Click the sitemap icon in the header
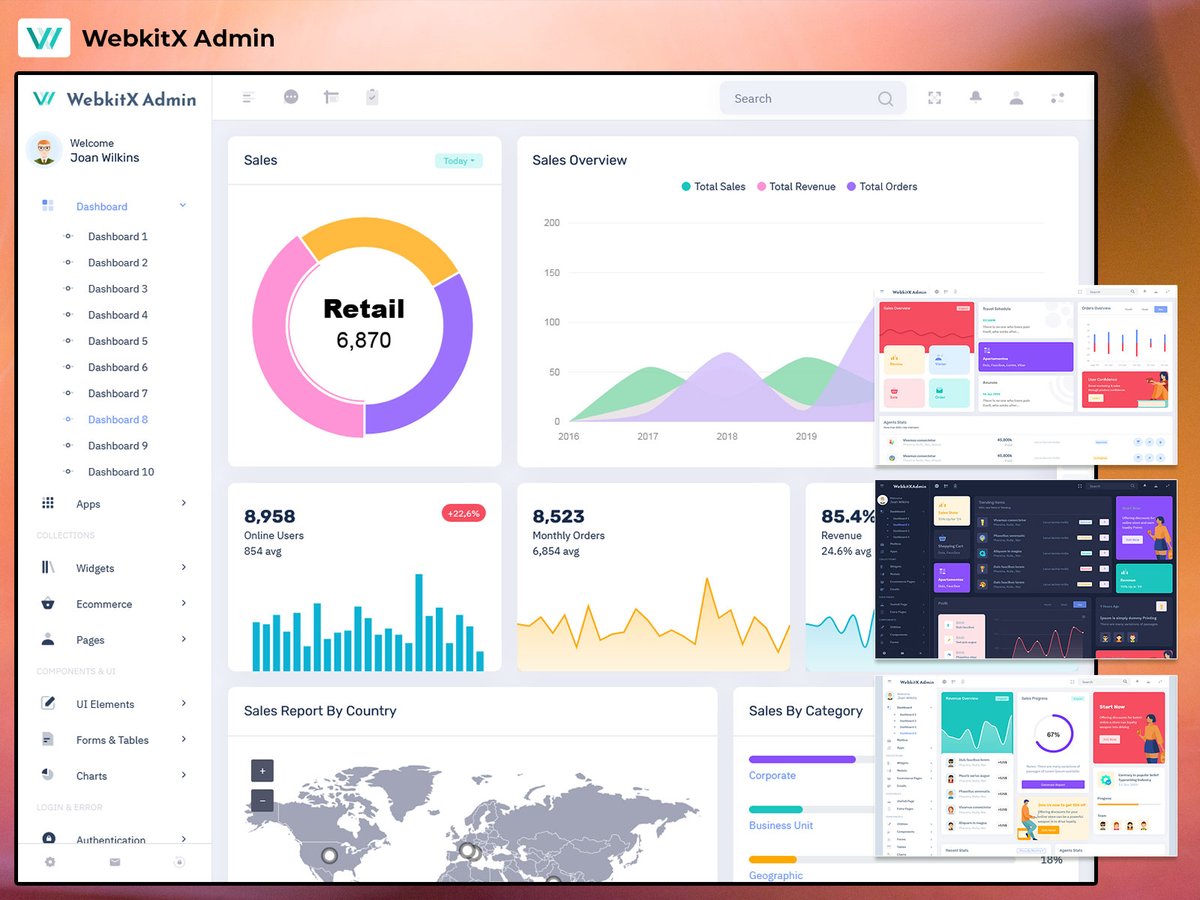The image size is (1200, 900). click(x=331, y=97)
